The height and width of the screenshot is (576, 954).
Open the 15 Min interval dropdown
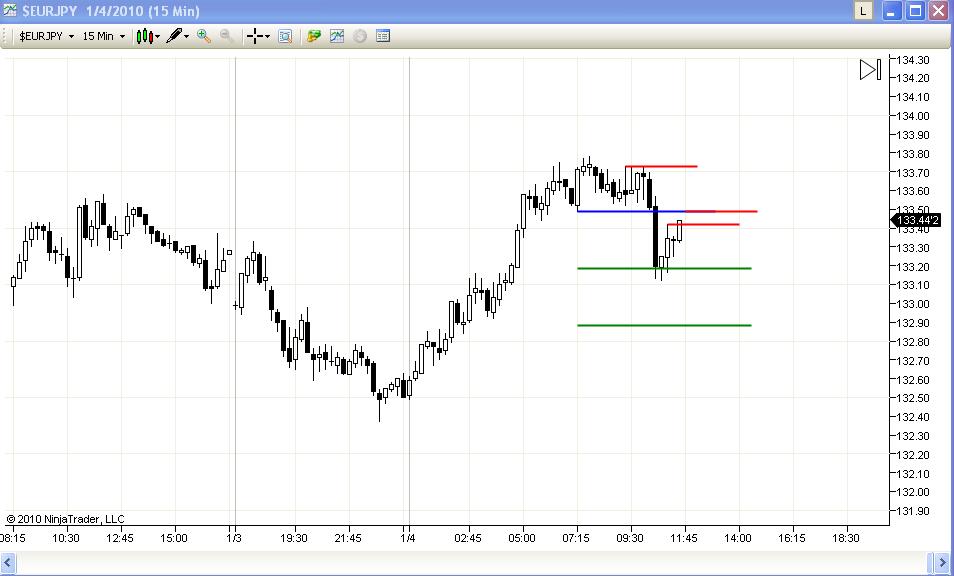(103, 36)
